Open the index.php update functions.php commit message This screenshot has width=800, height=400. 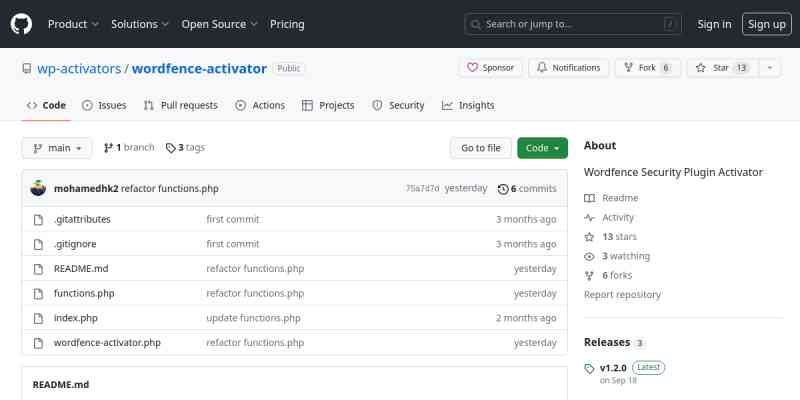[254, 318]
